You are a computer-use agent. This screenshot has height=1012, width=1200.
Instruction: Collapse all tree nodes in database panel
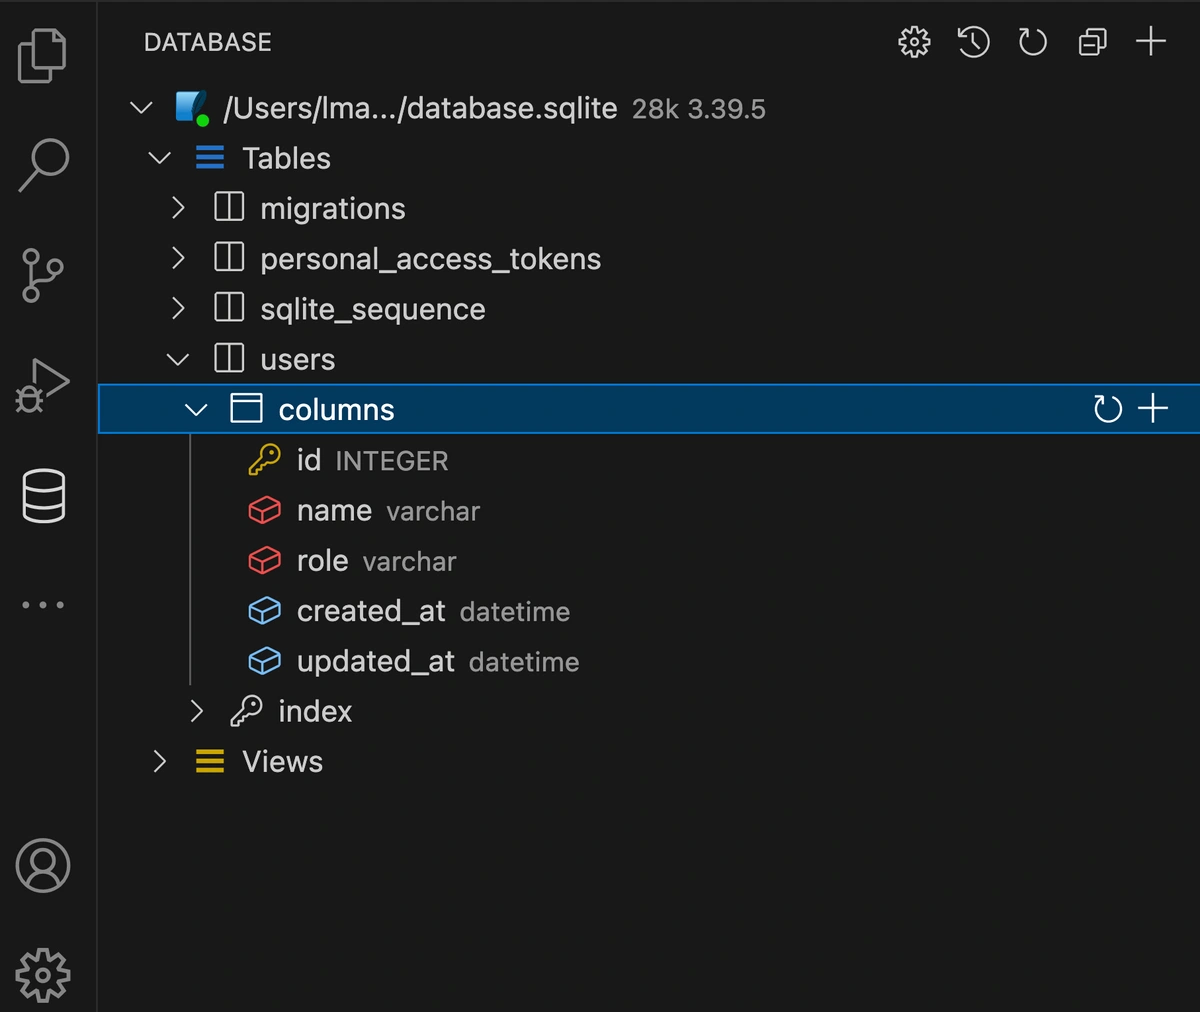click(x=1092, y=42)
